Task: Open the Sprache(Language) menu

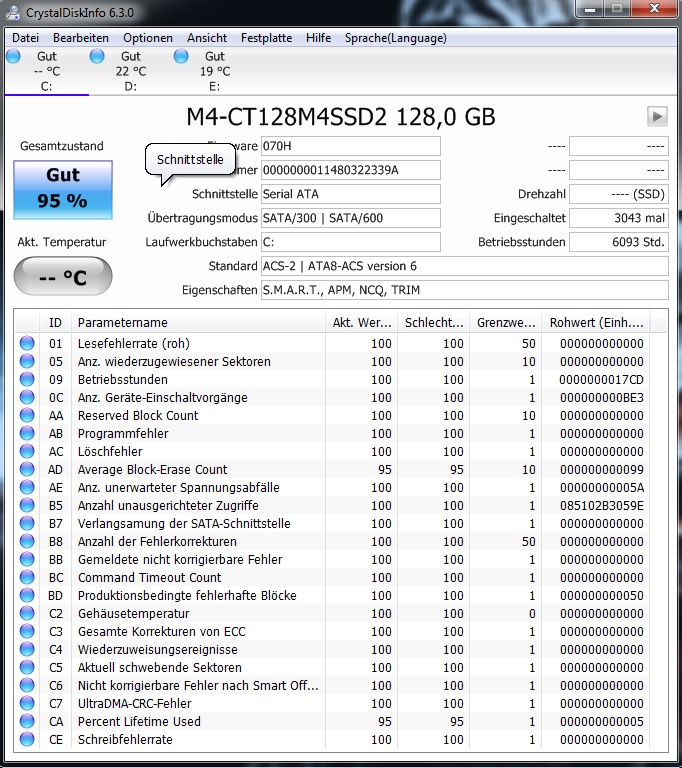Action: (396, 38)
